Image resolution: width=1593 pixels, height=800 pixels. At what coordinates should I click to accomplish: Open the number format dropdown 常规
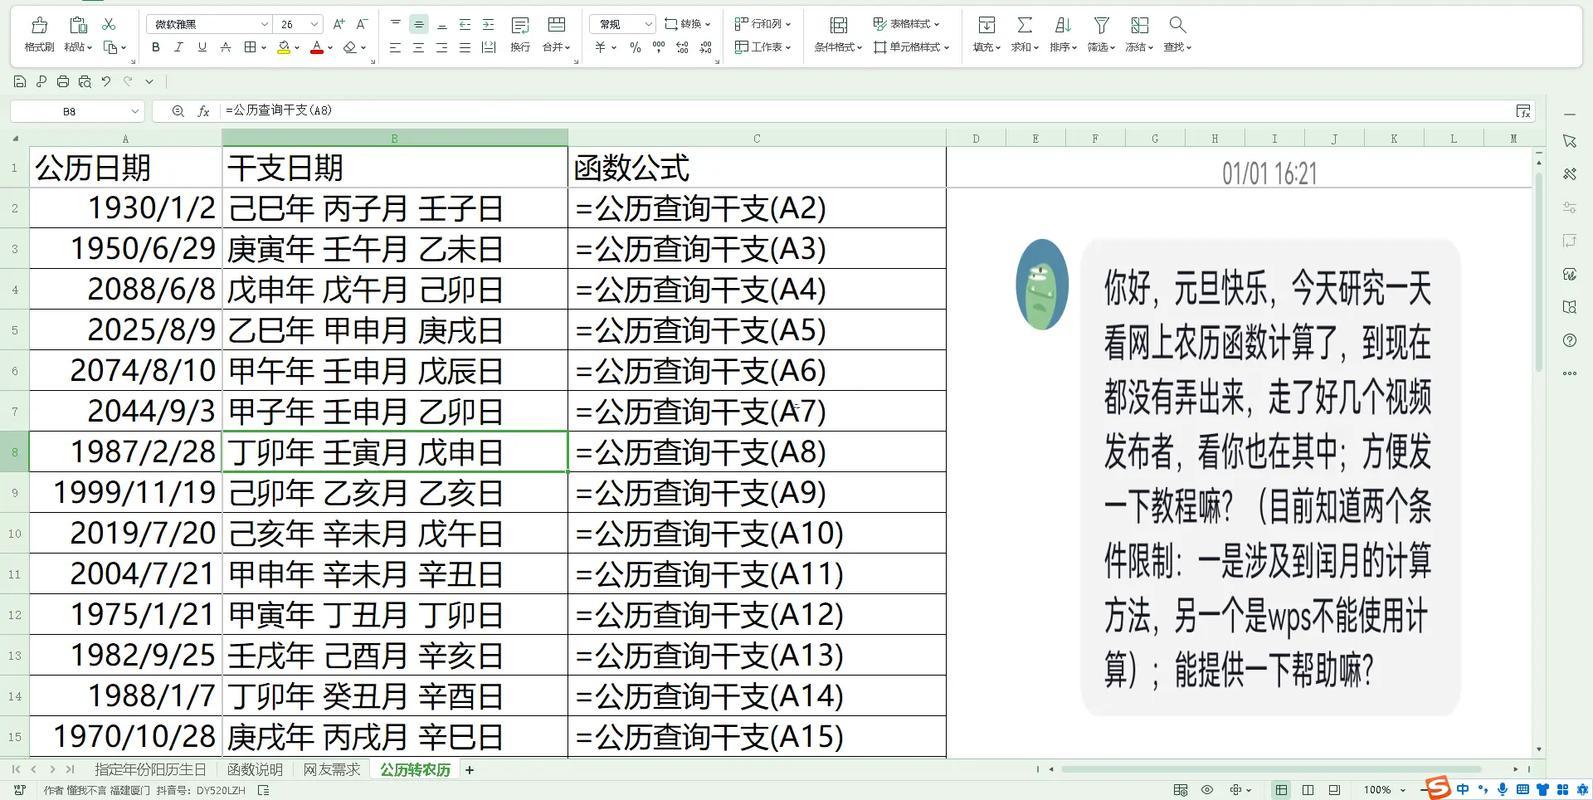pyautogui.click(x=622, y=24)
